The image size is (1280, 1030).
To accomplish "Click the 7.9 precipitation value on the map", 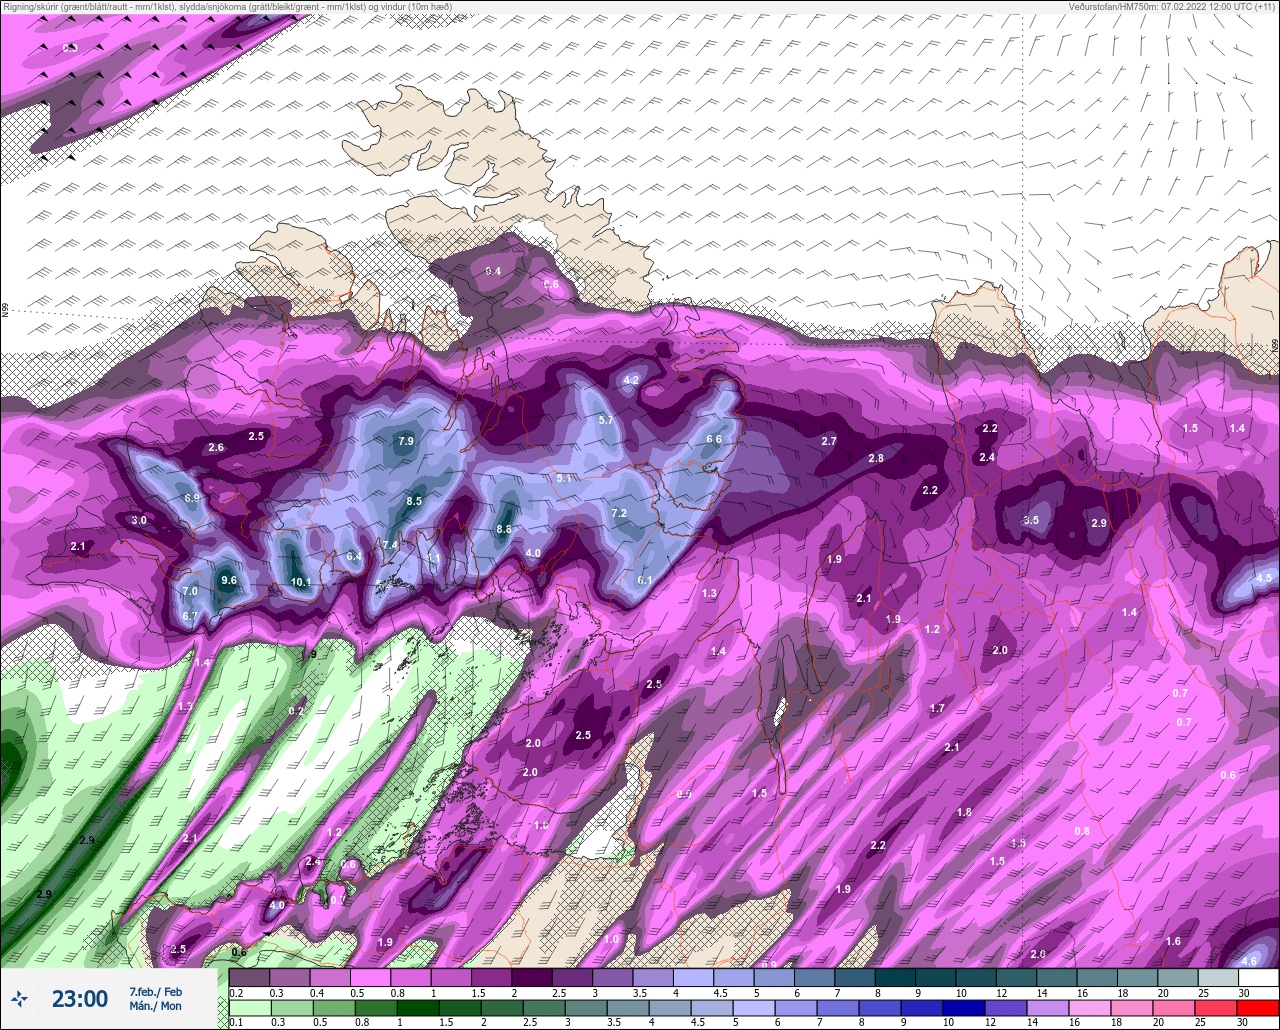I will (405, 440).
